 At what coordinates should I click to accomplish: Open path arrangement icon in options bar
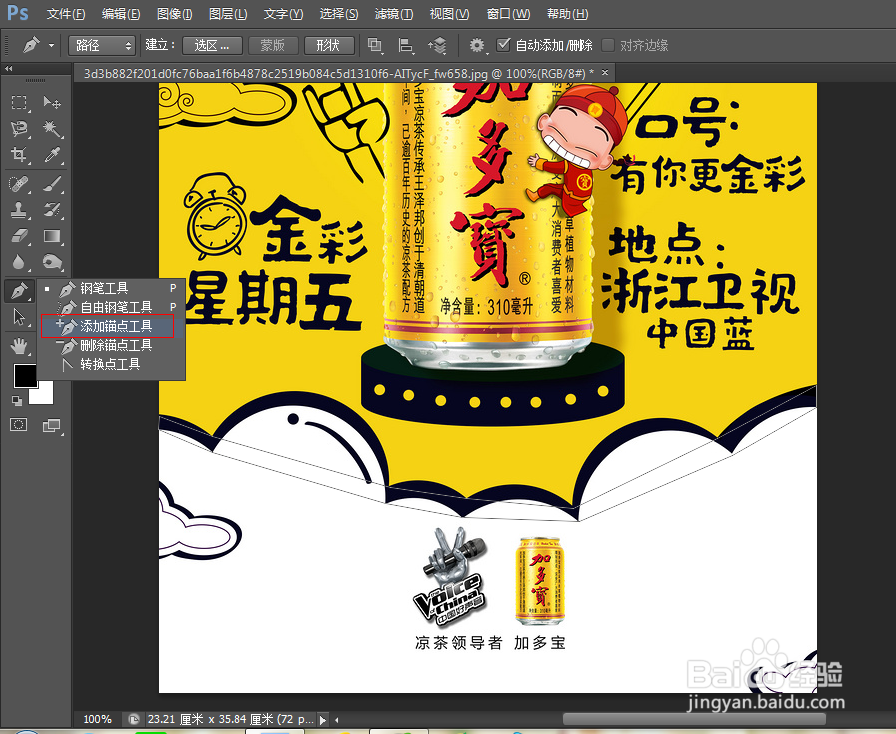pos(437,45)
